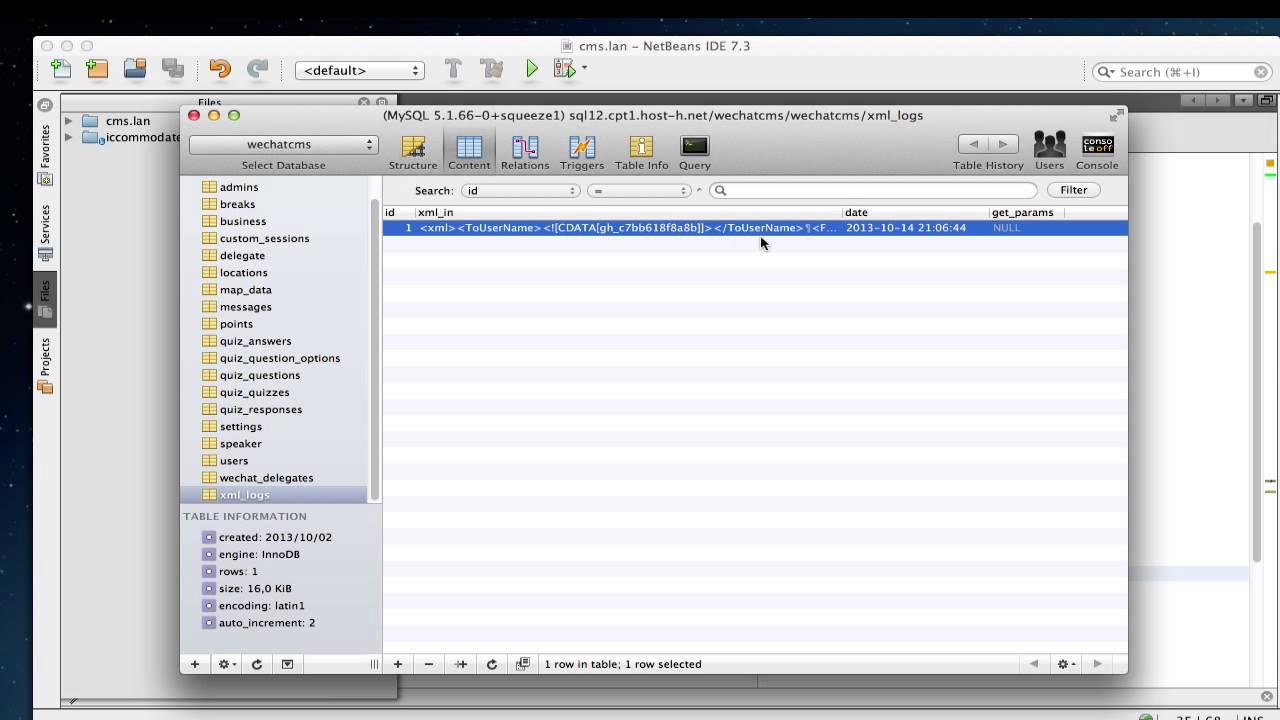Image resolution: width=1280 pixels, height=720 pixels.
Task: Add a new table with plus icon under table list
Action: pos(195,664)
